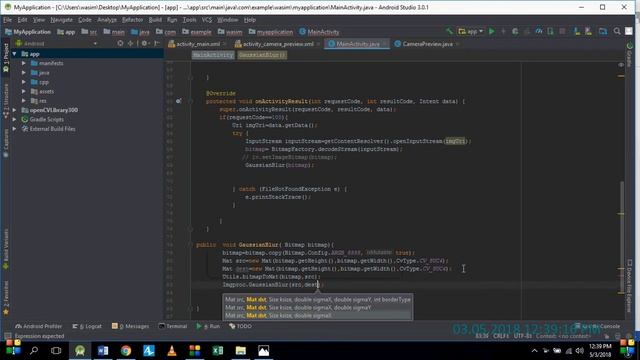Click the Scroll from Source target icon

pos(120,43)
